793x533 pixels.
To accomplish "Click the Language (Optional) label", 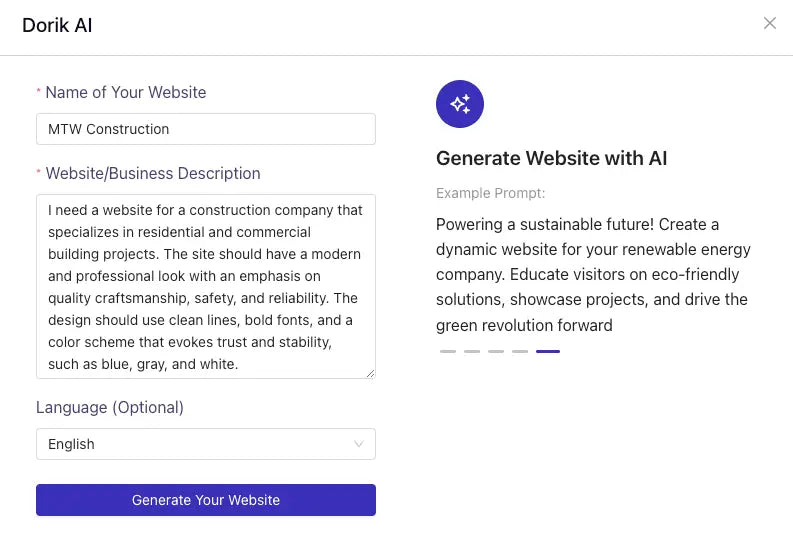I will [x=110, y=407].
